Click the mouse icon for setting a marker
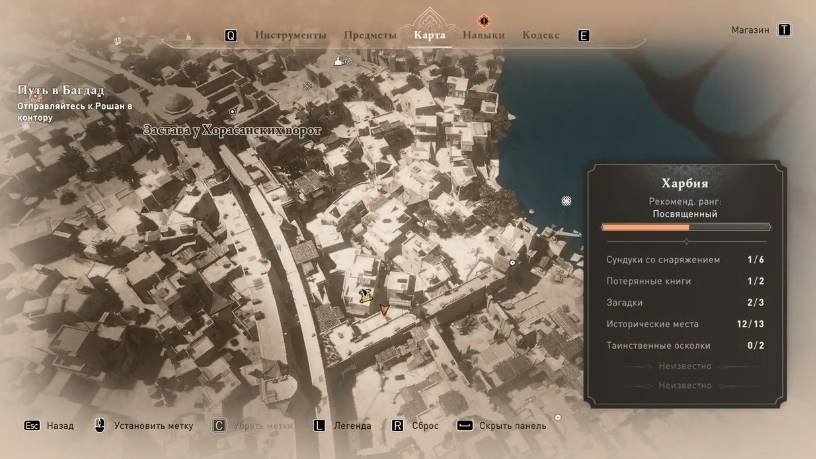This screenshot has height=459, width=816. 99,425
